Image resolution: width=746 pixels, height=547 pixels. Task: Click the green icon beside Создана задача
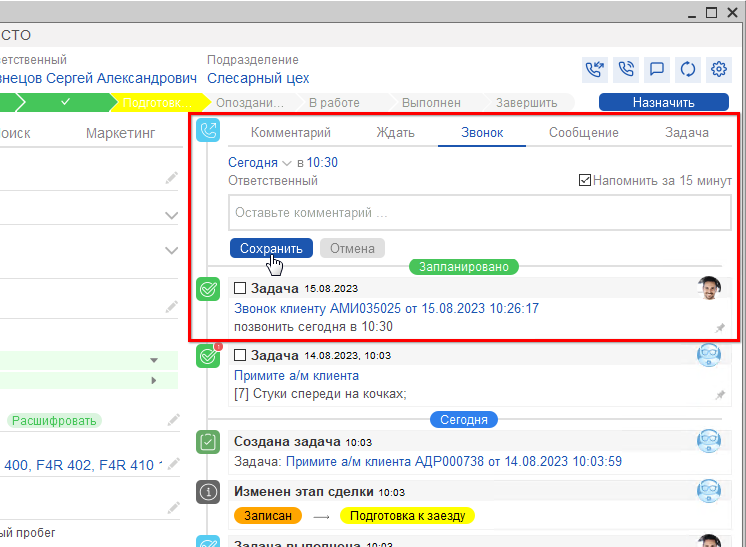click(x=208, y=441)
